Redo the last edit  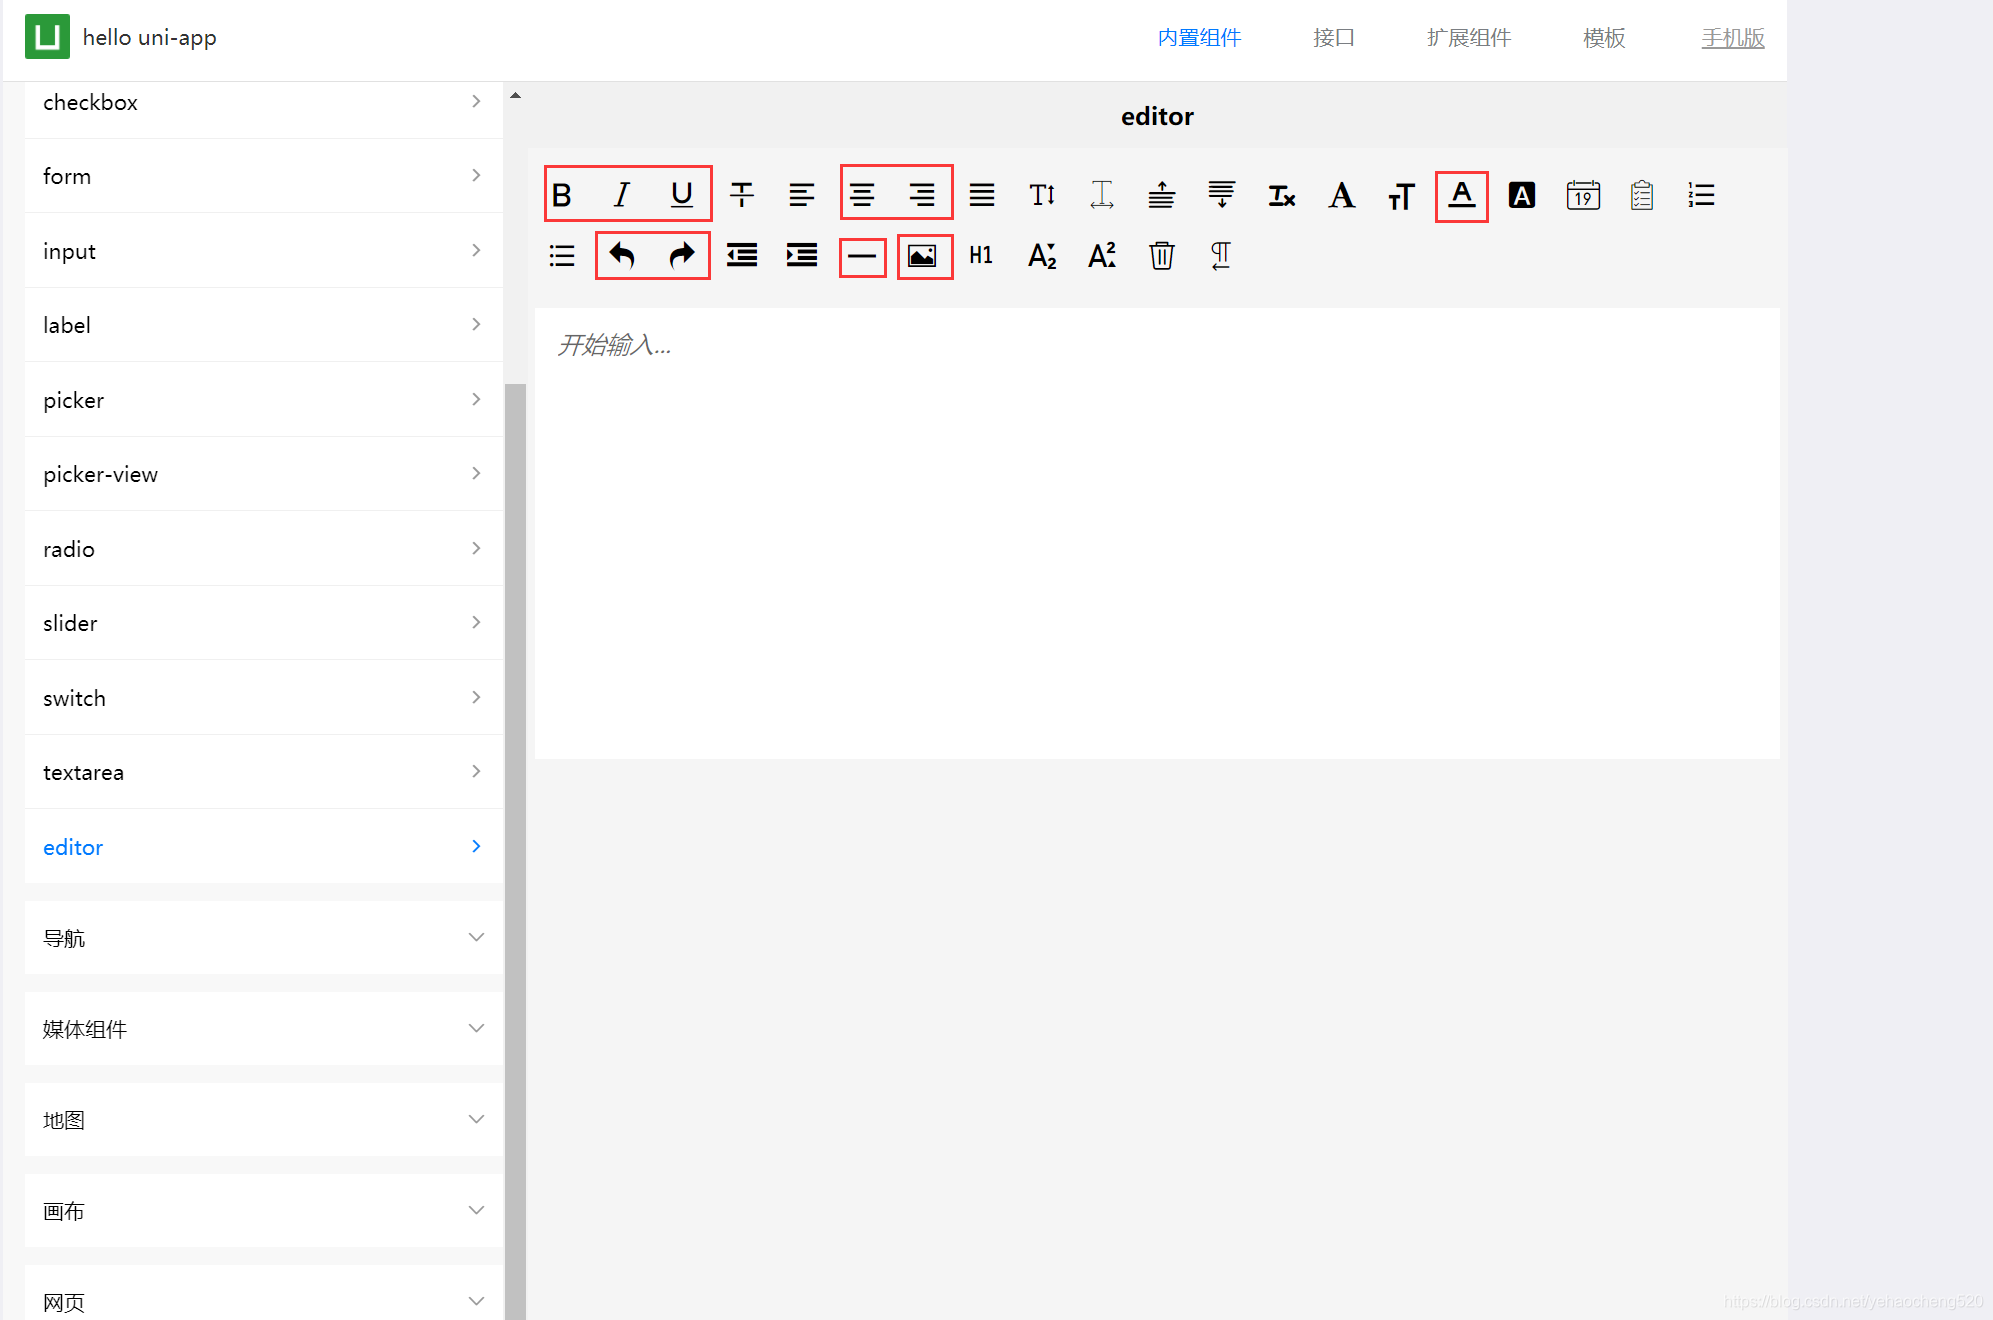pyautogui.click(x=682, y=256)
